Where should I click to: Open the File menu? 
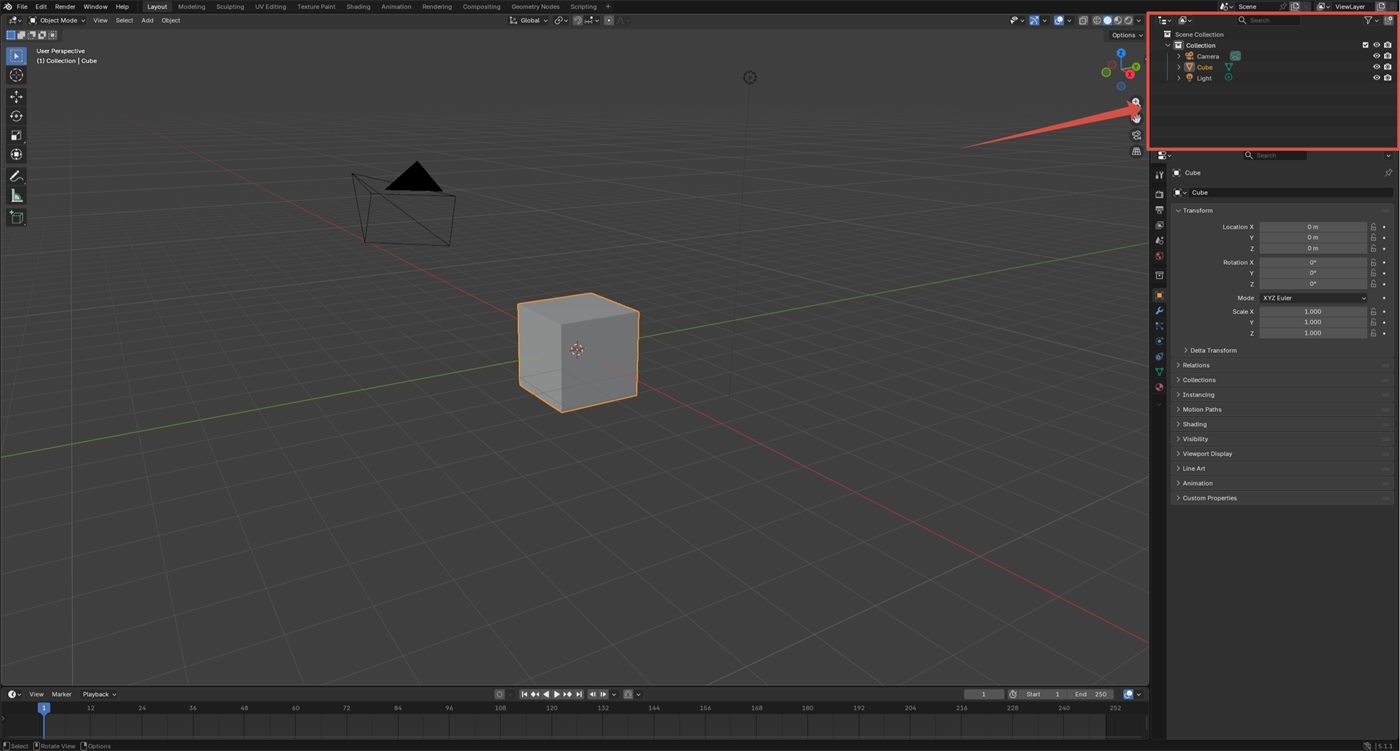pyautogui.click(x=22, y=6)
